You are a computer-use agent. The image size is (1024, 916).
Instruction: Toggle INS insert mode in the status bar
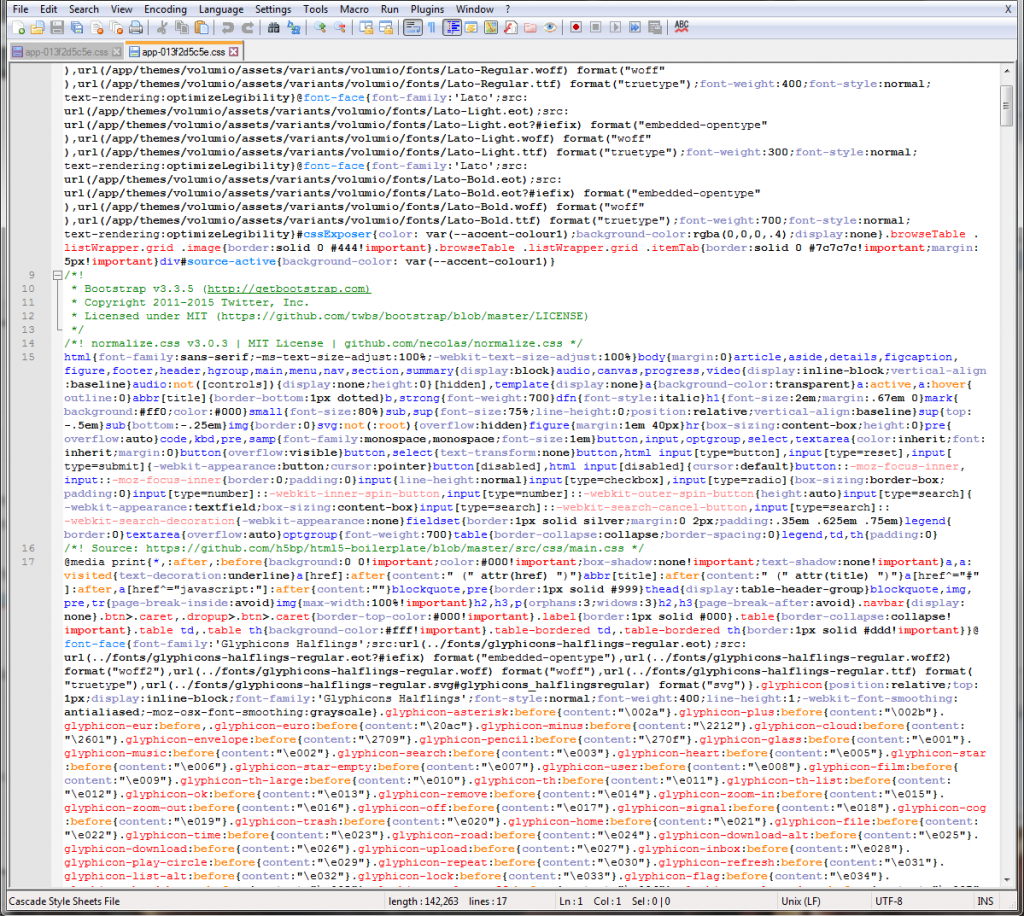[985, 901]
